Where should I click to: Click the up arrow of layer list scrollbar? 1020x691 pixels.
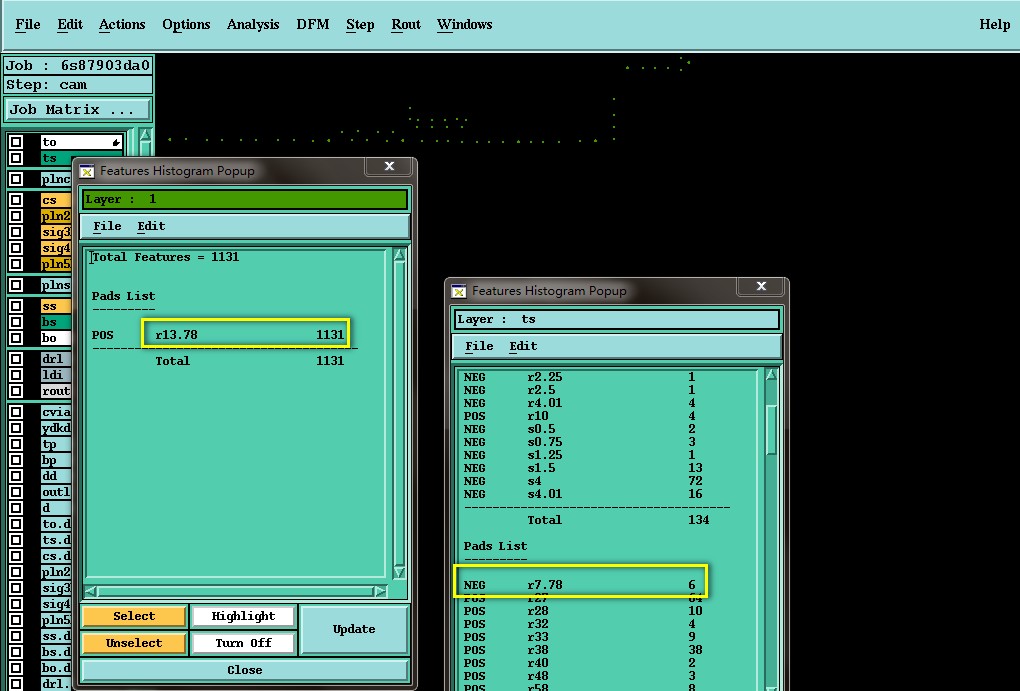(145, 136)
